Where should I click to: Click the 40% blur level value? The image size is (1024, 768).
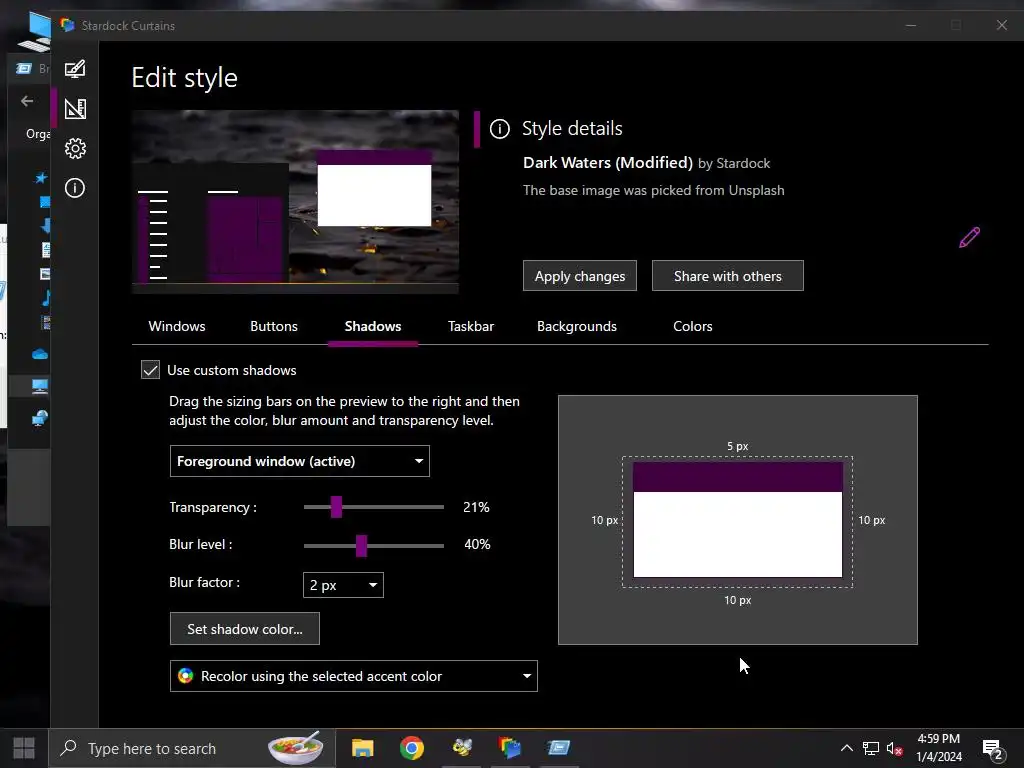click(477, 545)
